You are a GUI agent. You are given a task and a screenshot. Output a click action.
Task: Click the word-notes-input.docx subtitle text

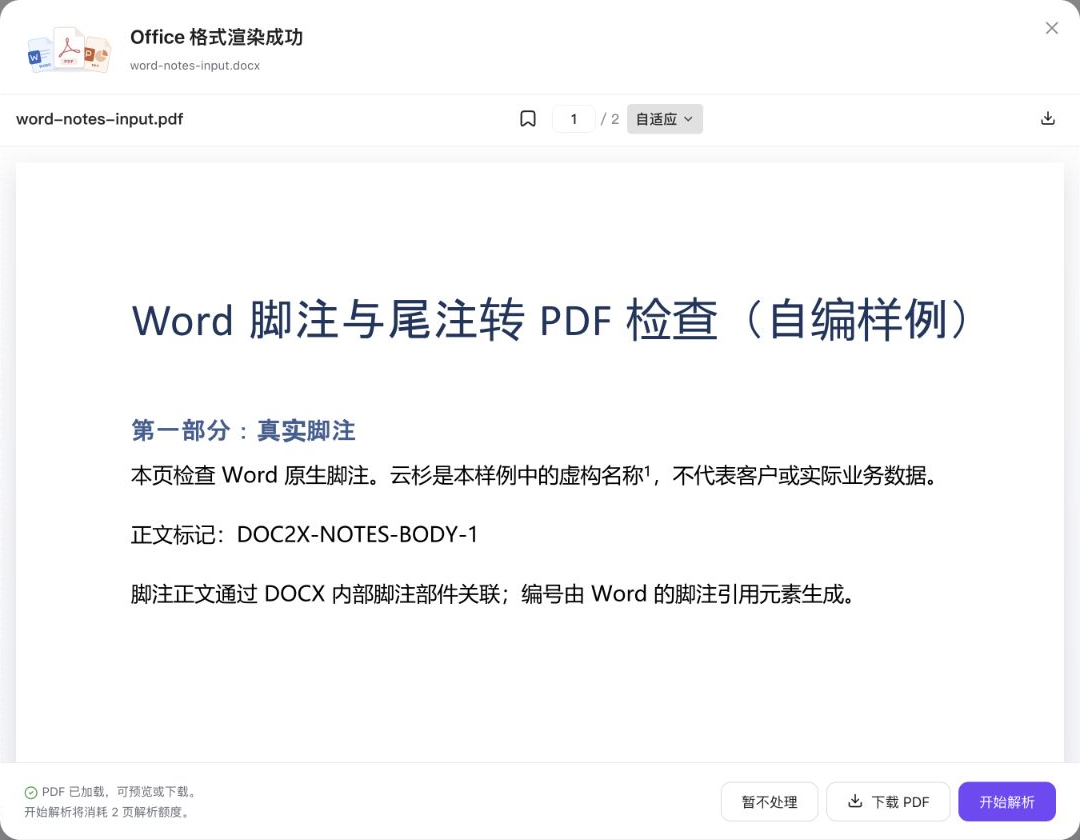pos(195,66)
